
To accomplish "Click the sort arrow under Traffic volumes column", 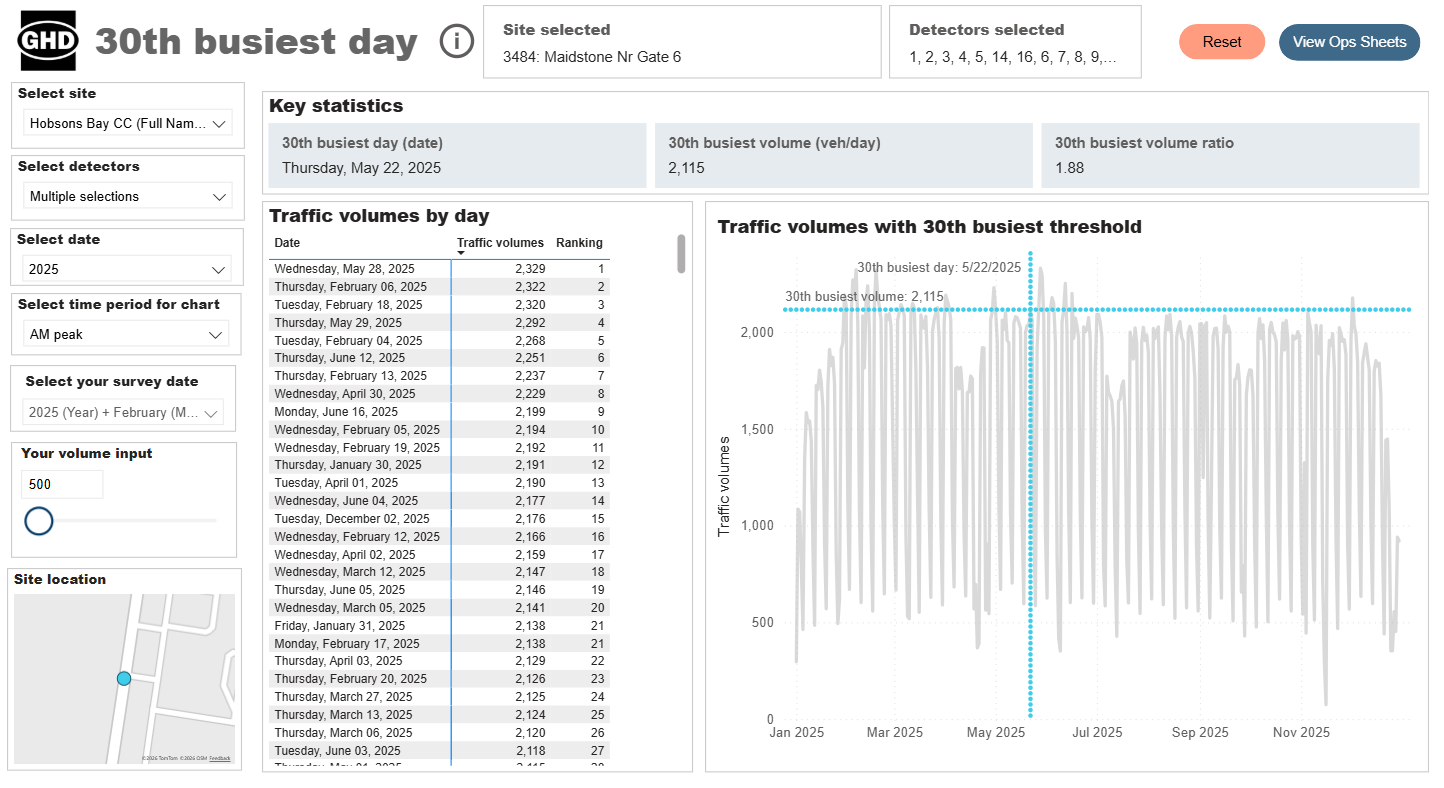I will (x=461, y=254).
